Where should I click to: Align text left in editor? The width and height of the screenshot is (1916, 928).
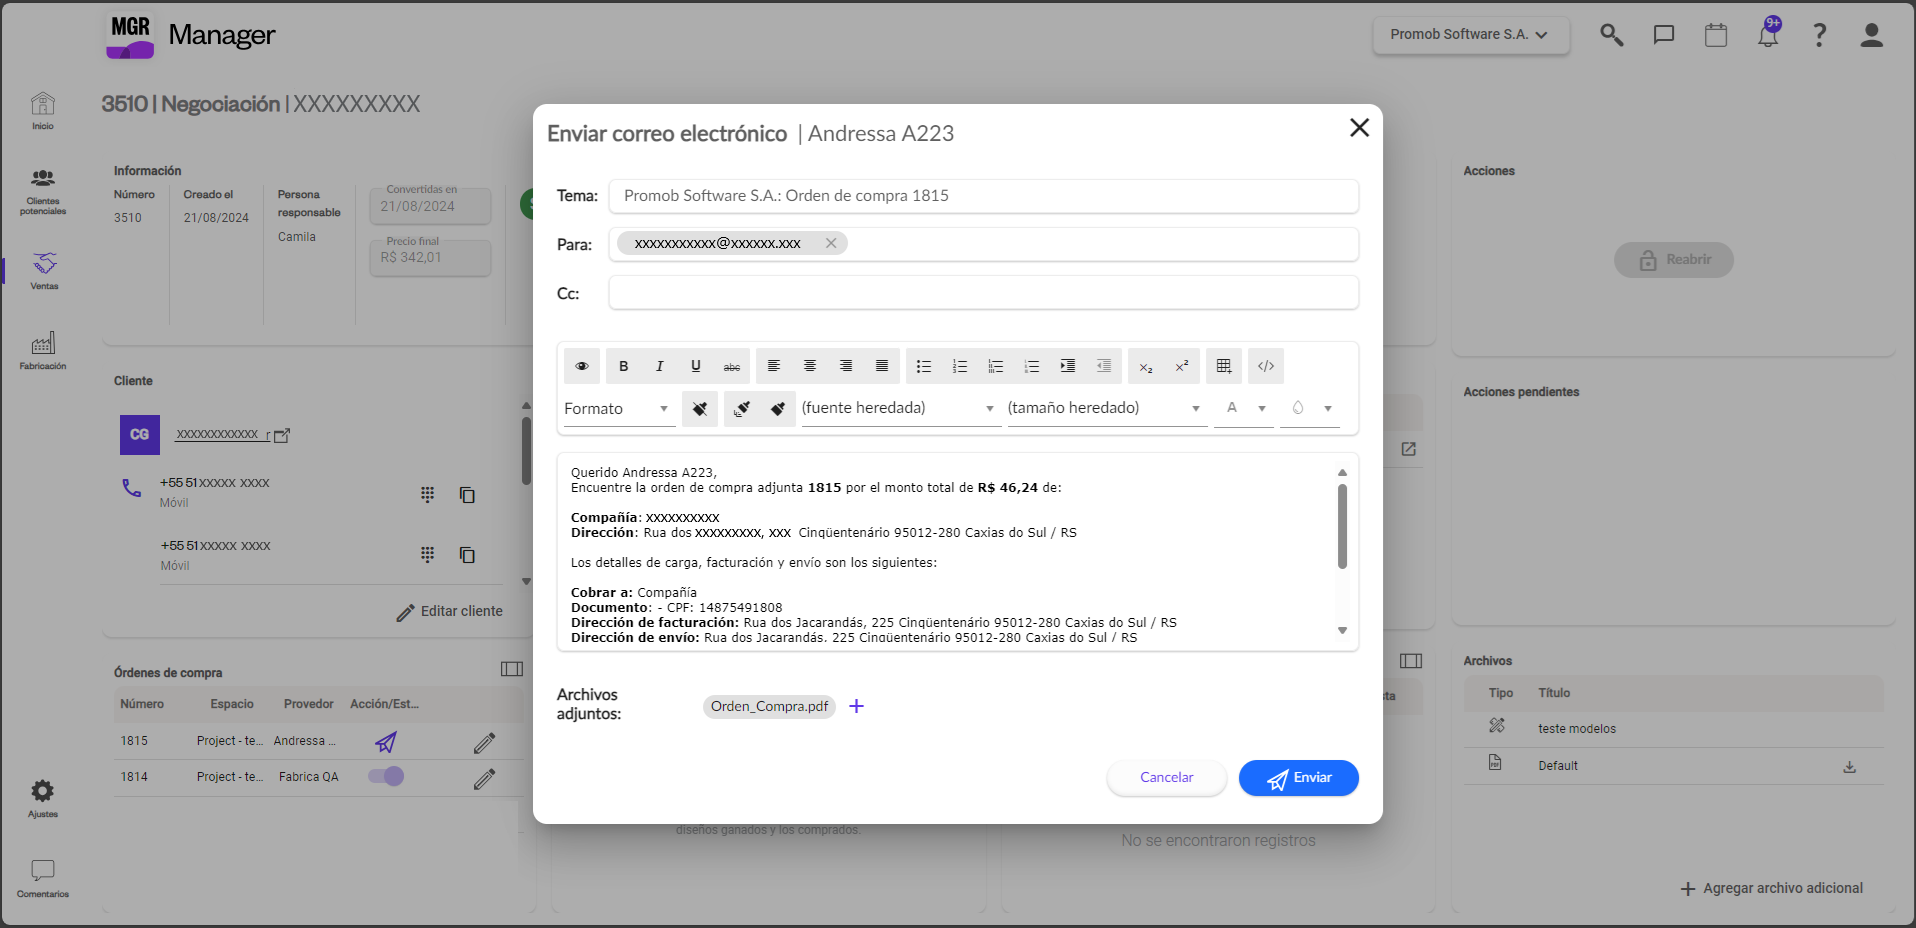click(x=774, y=366)
